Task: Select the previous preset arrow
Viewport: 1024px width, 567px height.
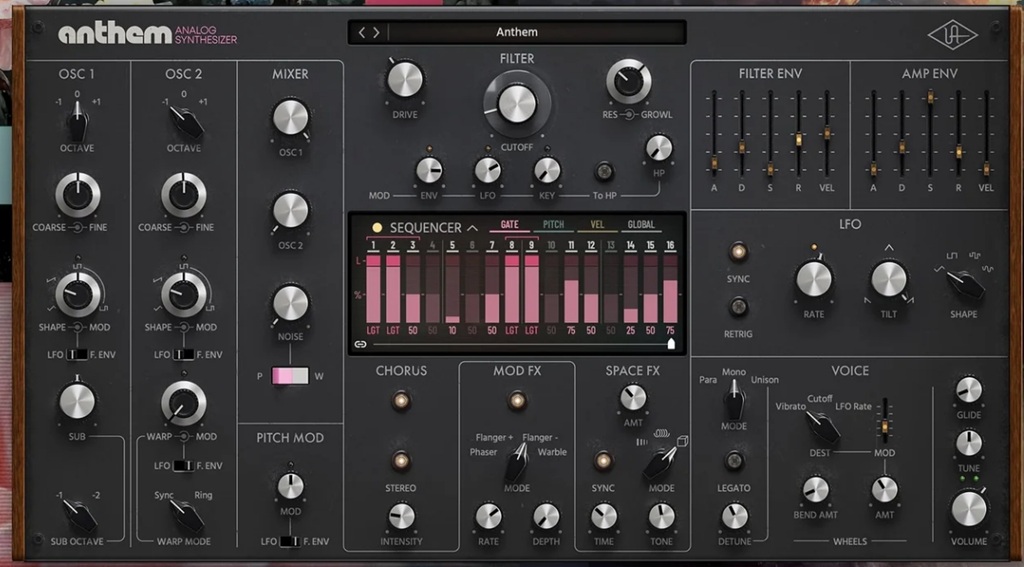Action: [x=362, y=32]
